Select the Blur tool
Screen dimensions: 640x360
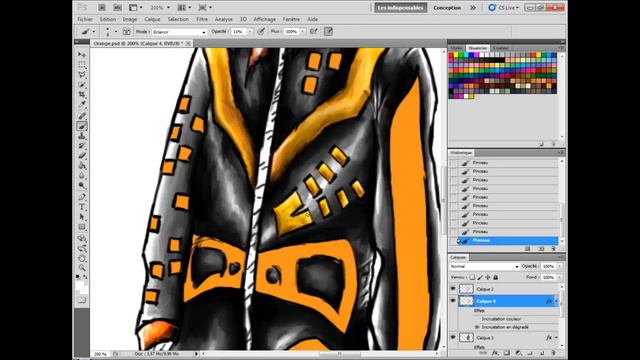(82, 176)
